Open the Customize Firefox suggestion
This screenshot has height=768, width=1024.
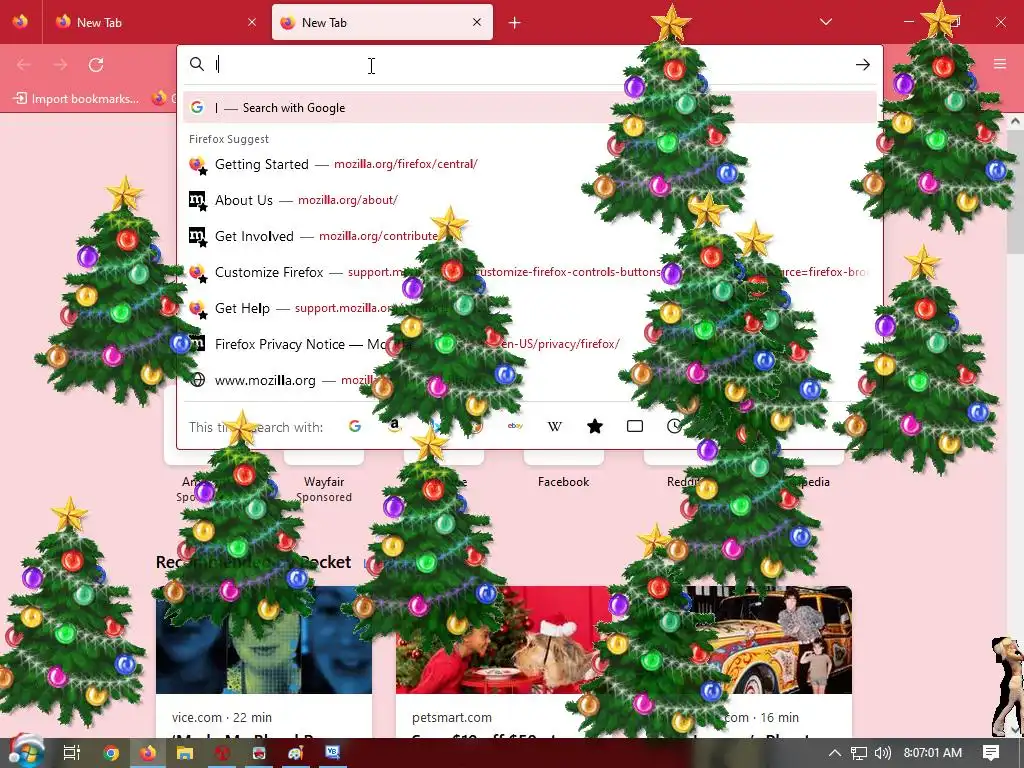[x=530, y=272]
